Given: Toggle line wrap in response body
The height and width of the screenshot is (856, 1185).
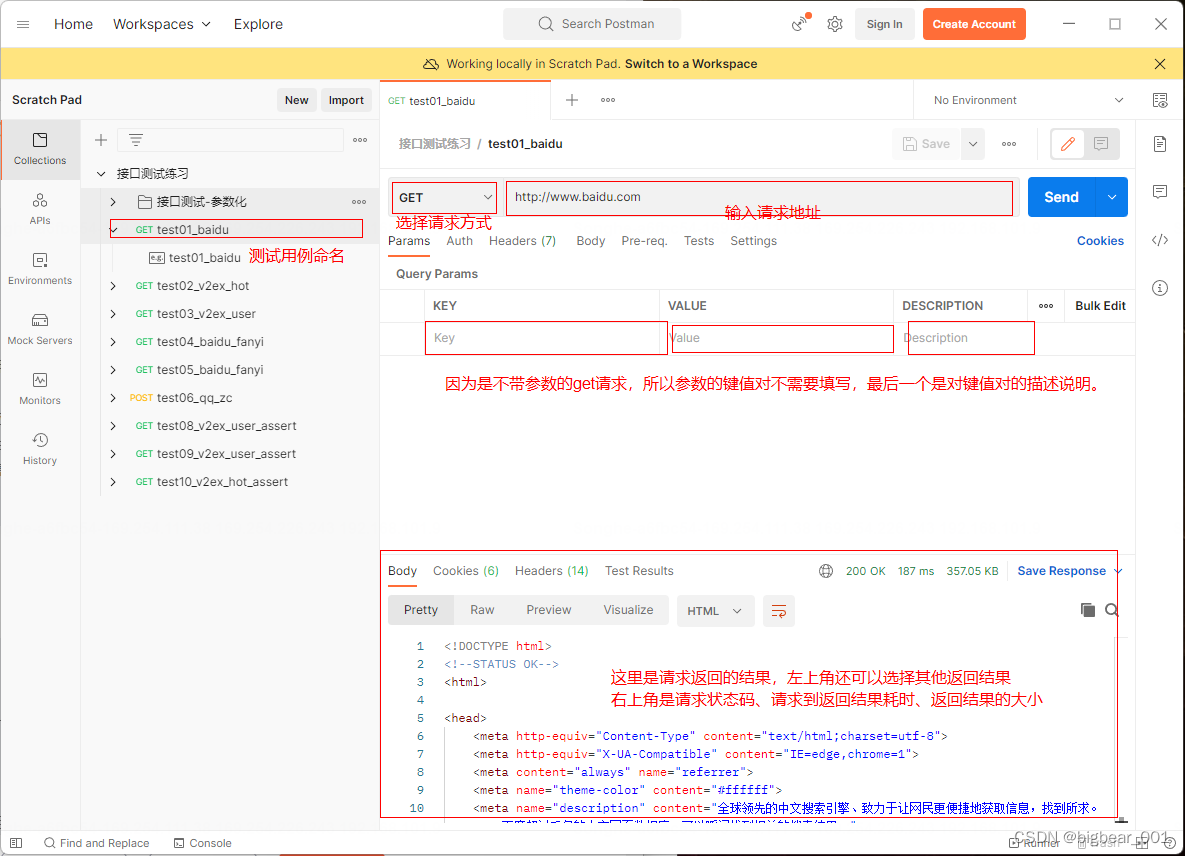Looking at the screenshot, I should click(778, 610).
